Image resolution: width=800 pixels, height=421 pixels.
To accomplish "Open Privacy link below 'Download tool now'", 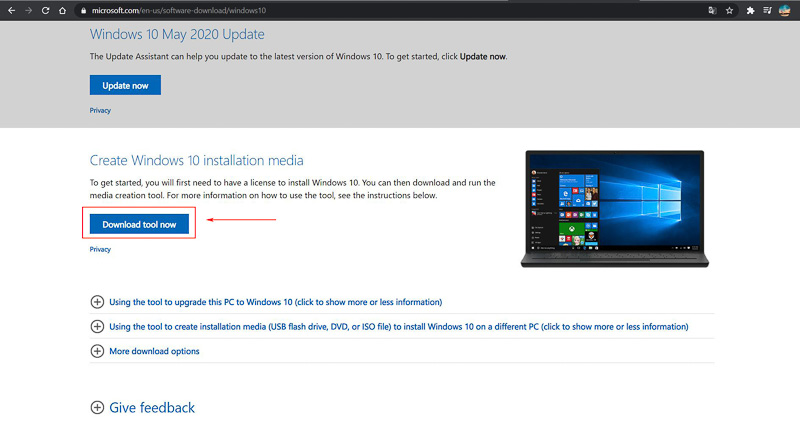I will [100, 250].
